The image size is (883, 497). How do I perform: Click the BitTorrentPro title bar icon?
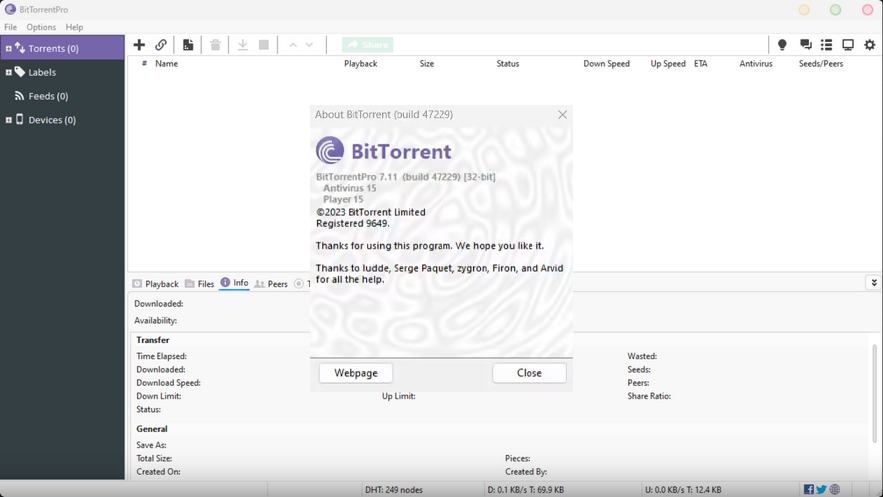[x=10, y=9]
